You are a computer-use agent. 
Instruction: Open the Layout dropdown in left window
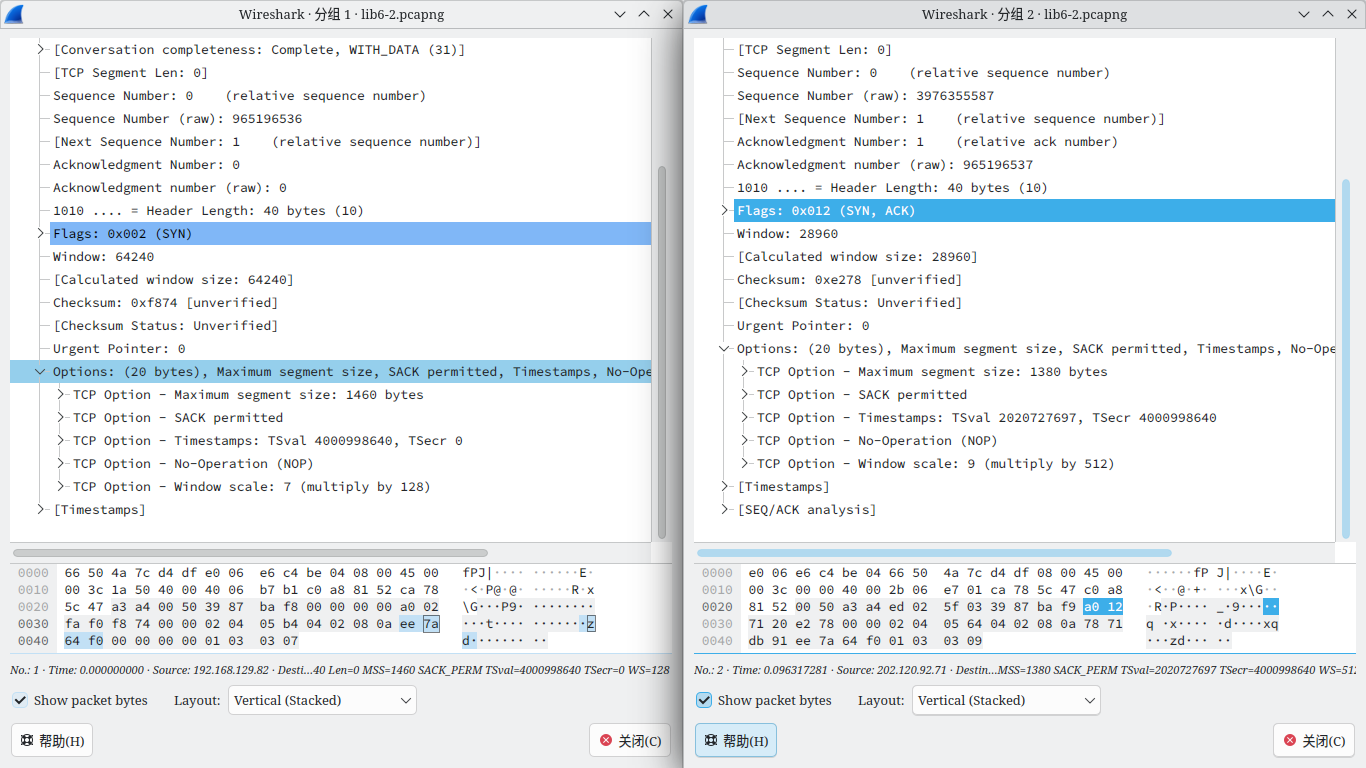[x=322, y=700]
